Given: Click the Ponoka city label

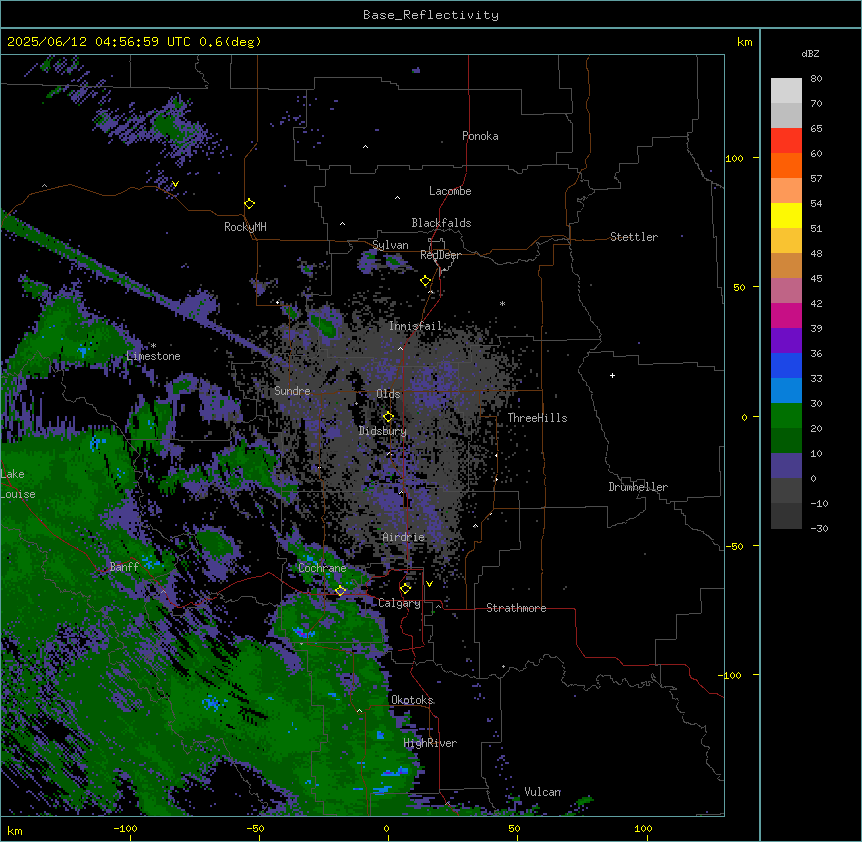Looking at the screenshot, I should point(480,136).
